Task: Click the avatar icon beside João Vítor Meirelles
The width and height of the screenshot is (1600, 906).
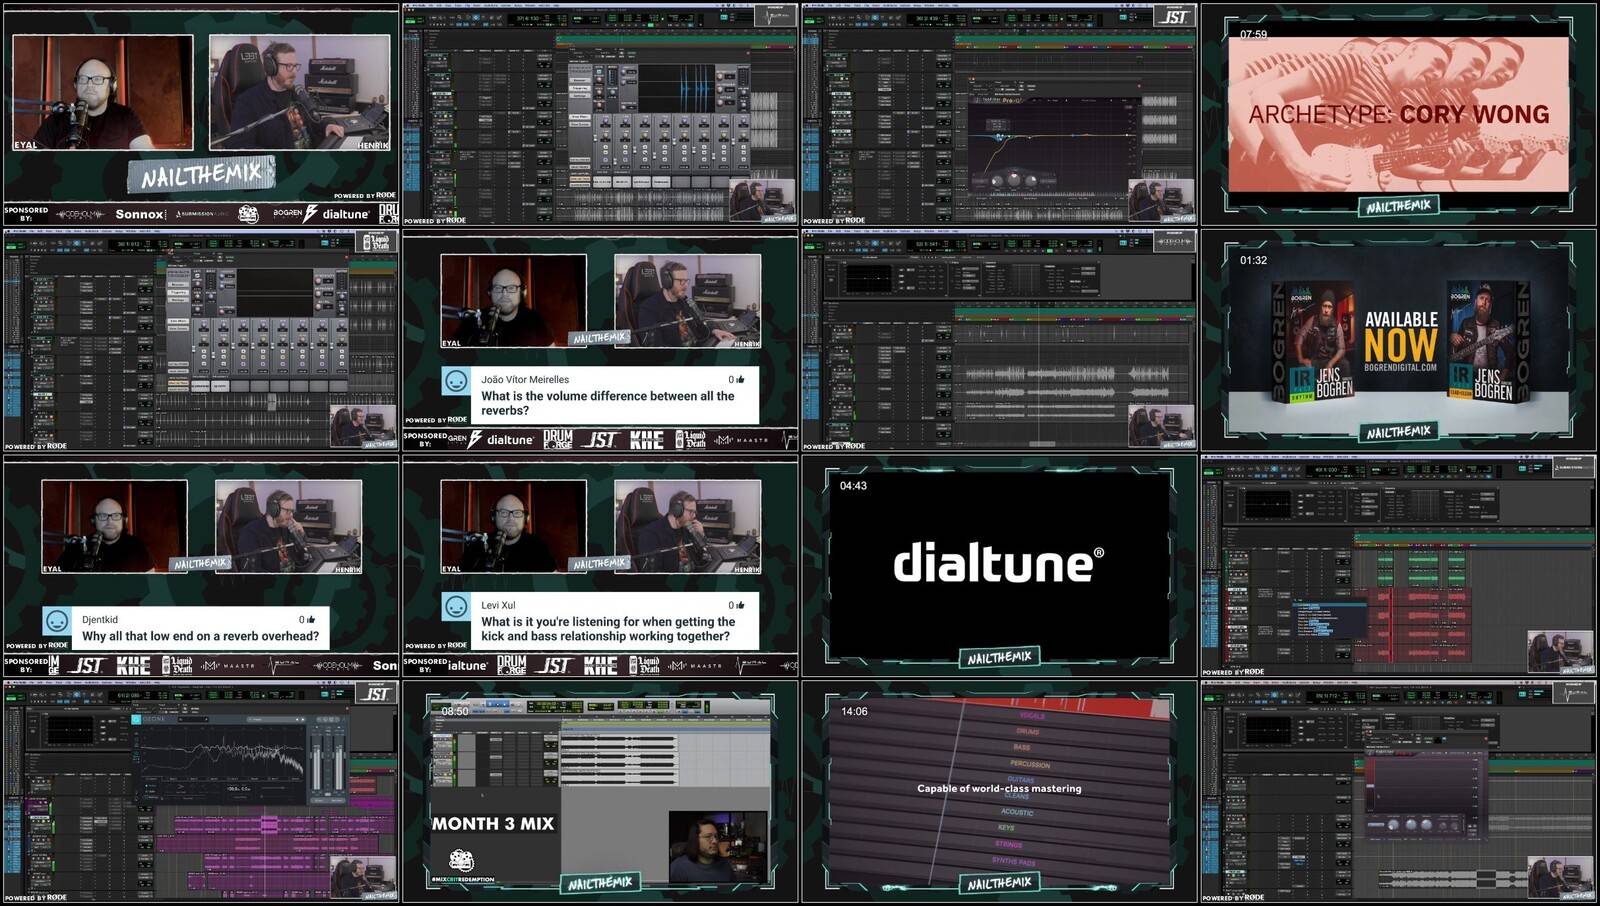Action: pyautogui.click(x=456, y=381)
